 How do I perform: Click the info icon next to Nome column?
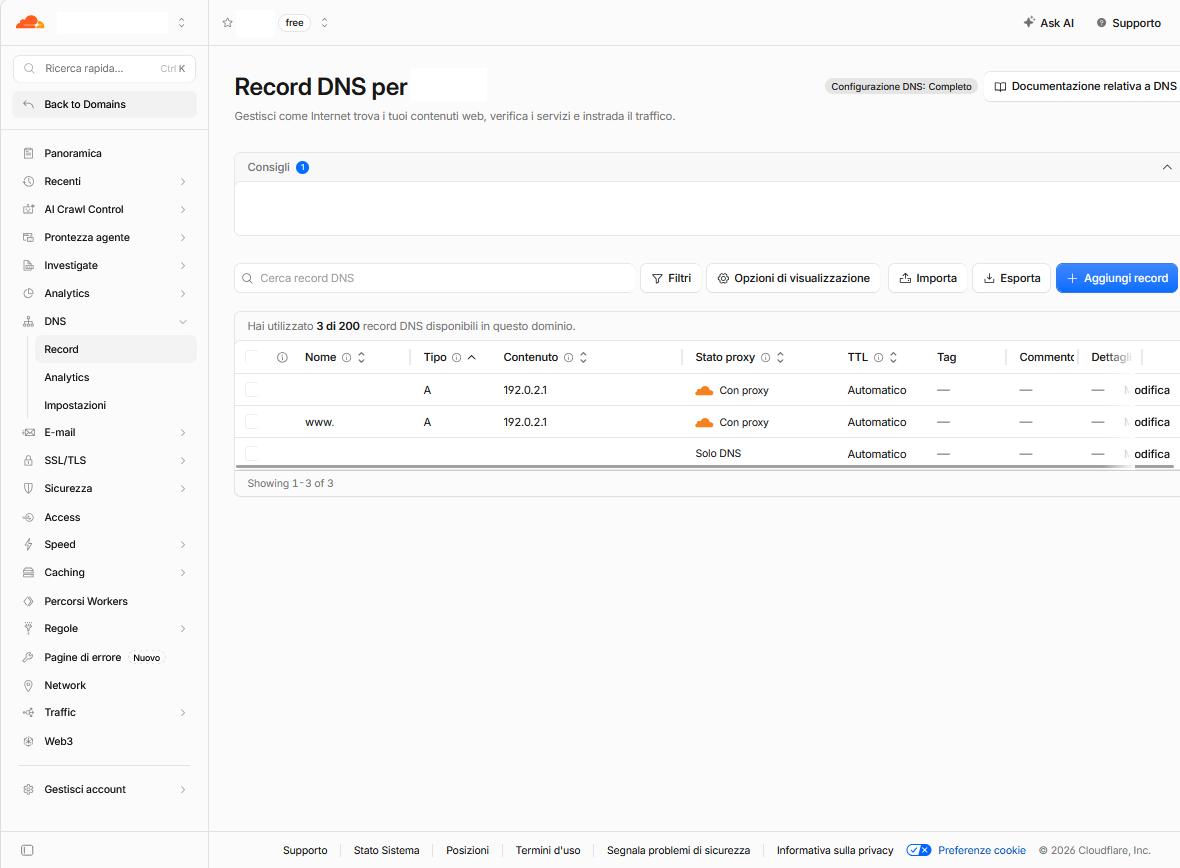click(347, 358)
